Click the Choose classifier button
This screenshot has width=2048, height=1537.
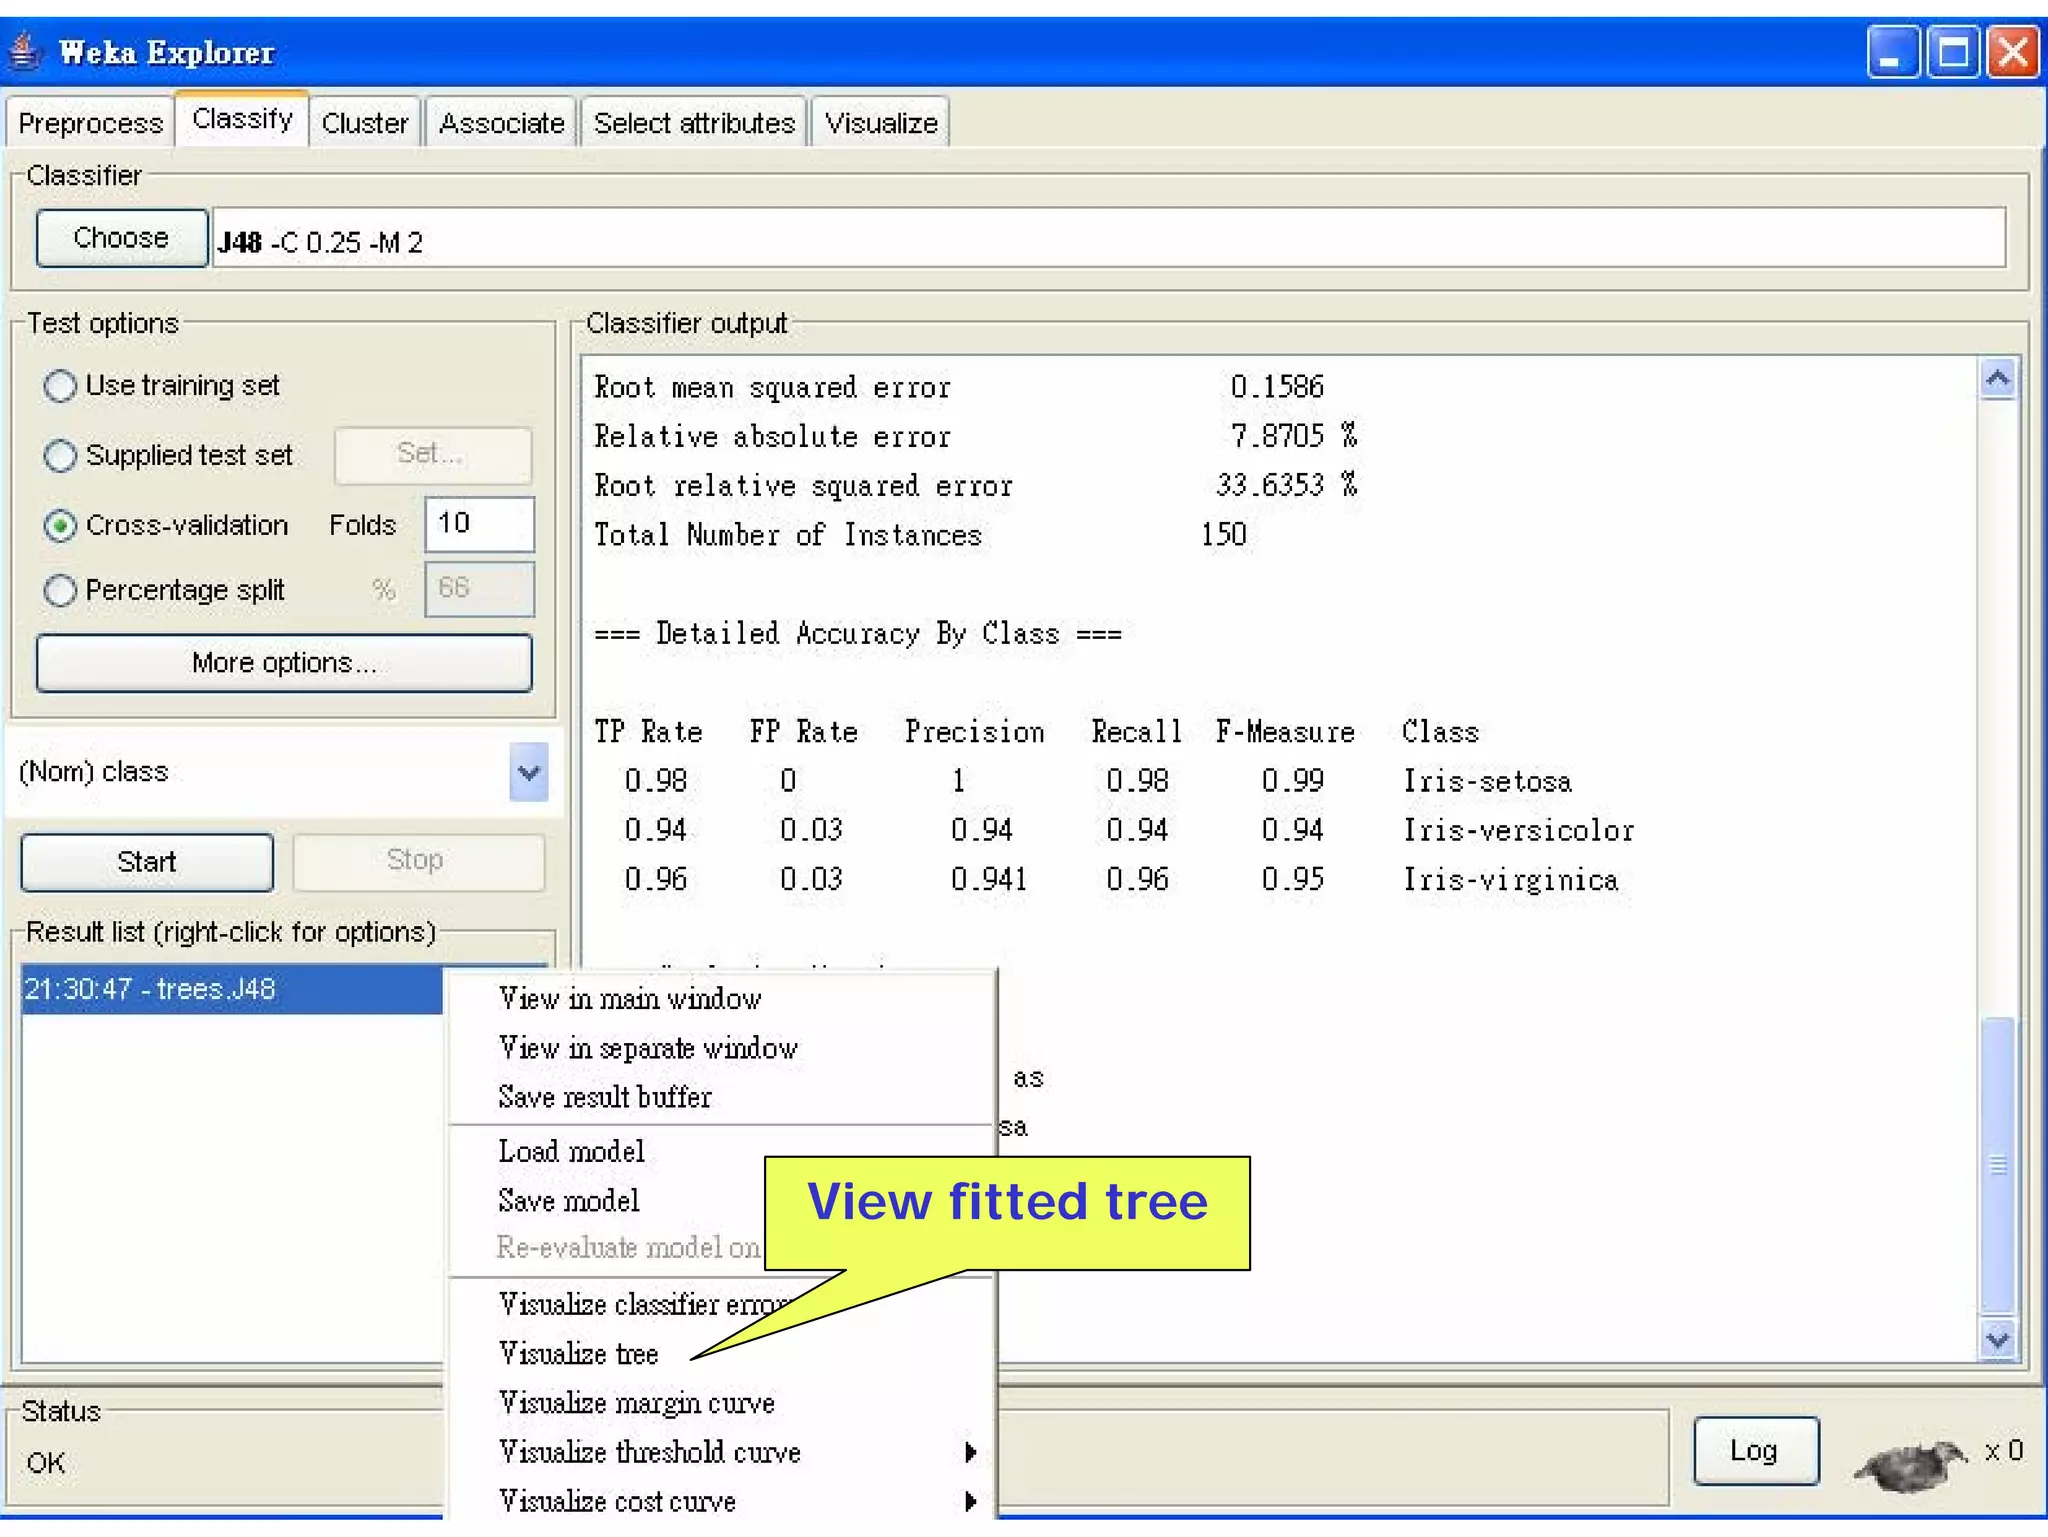(121, 238)
